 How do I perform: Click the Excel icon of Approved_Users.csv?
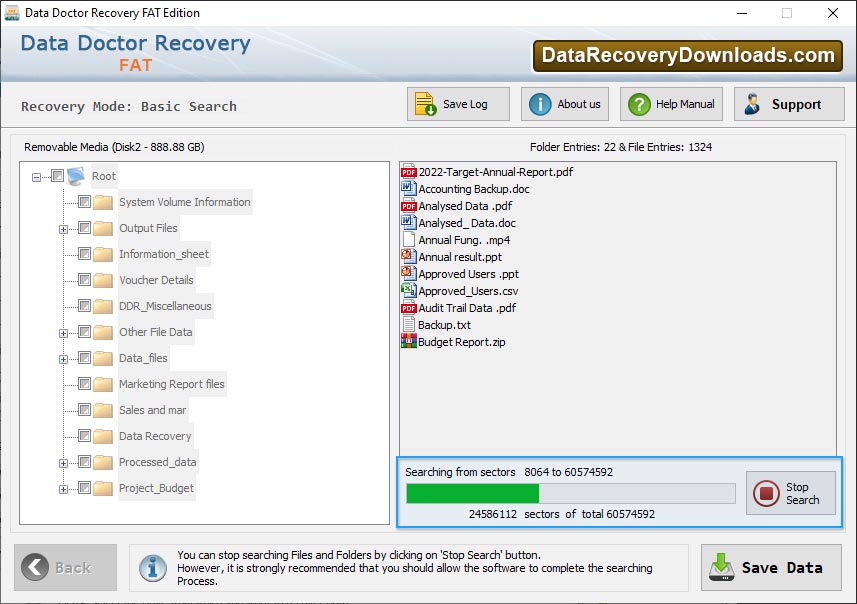(x=409, y=291)
